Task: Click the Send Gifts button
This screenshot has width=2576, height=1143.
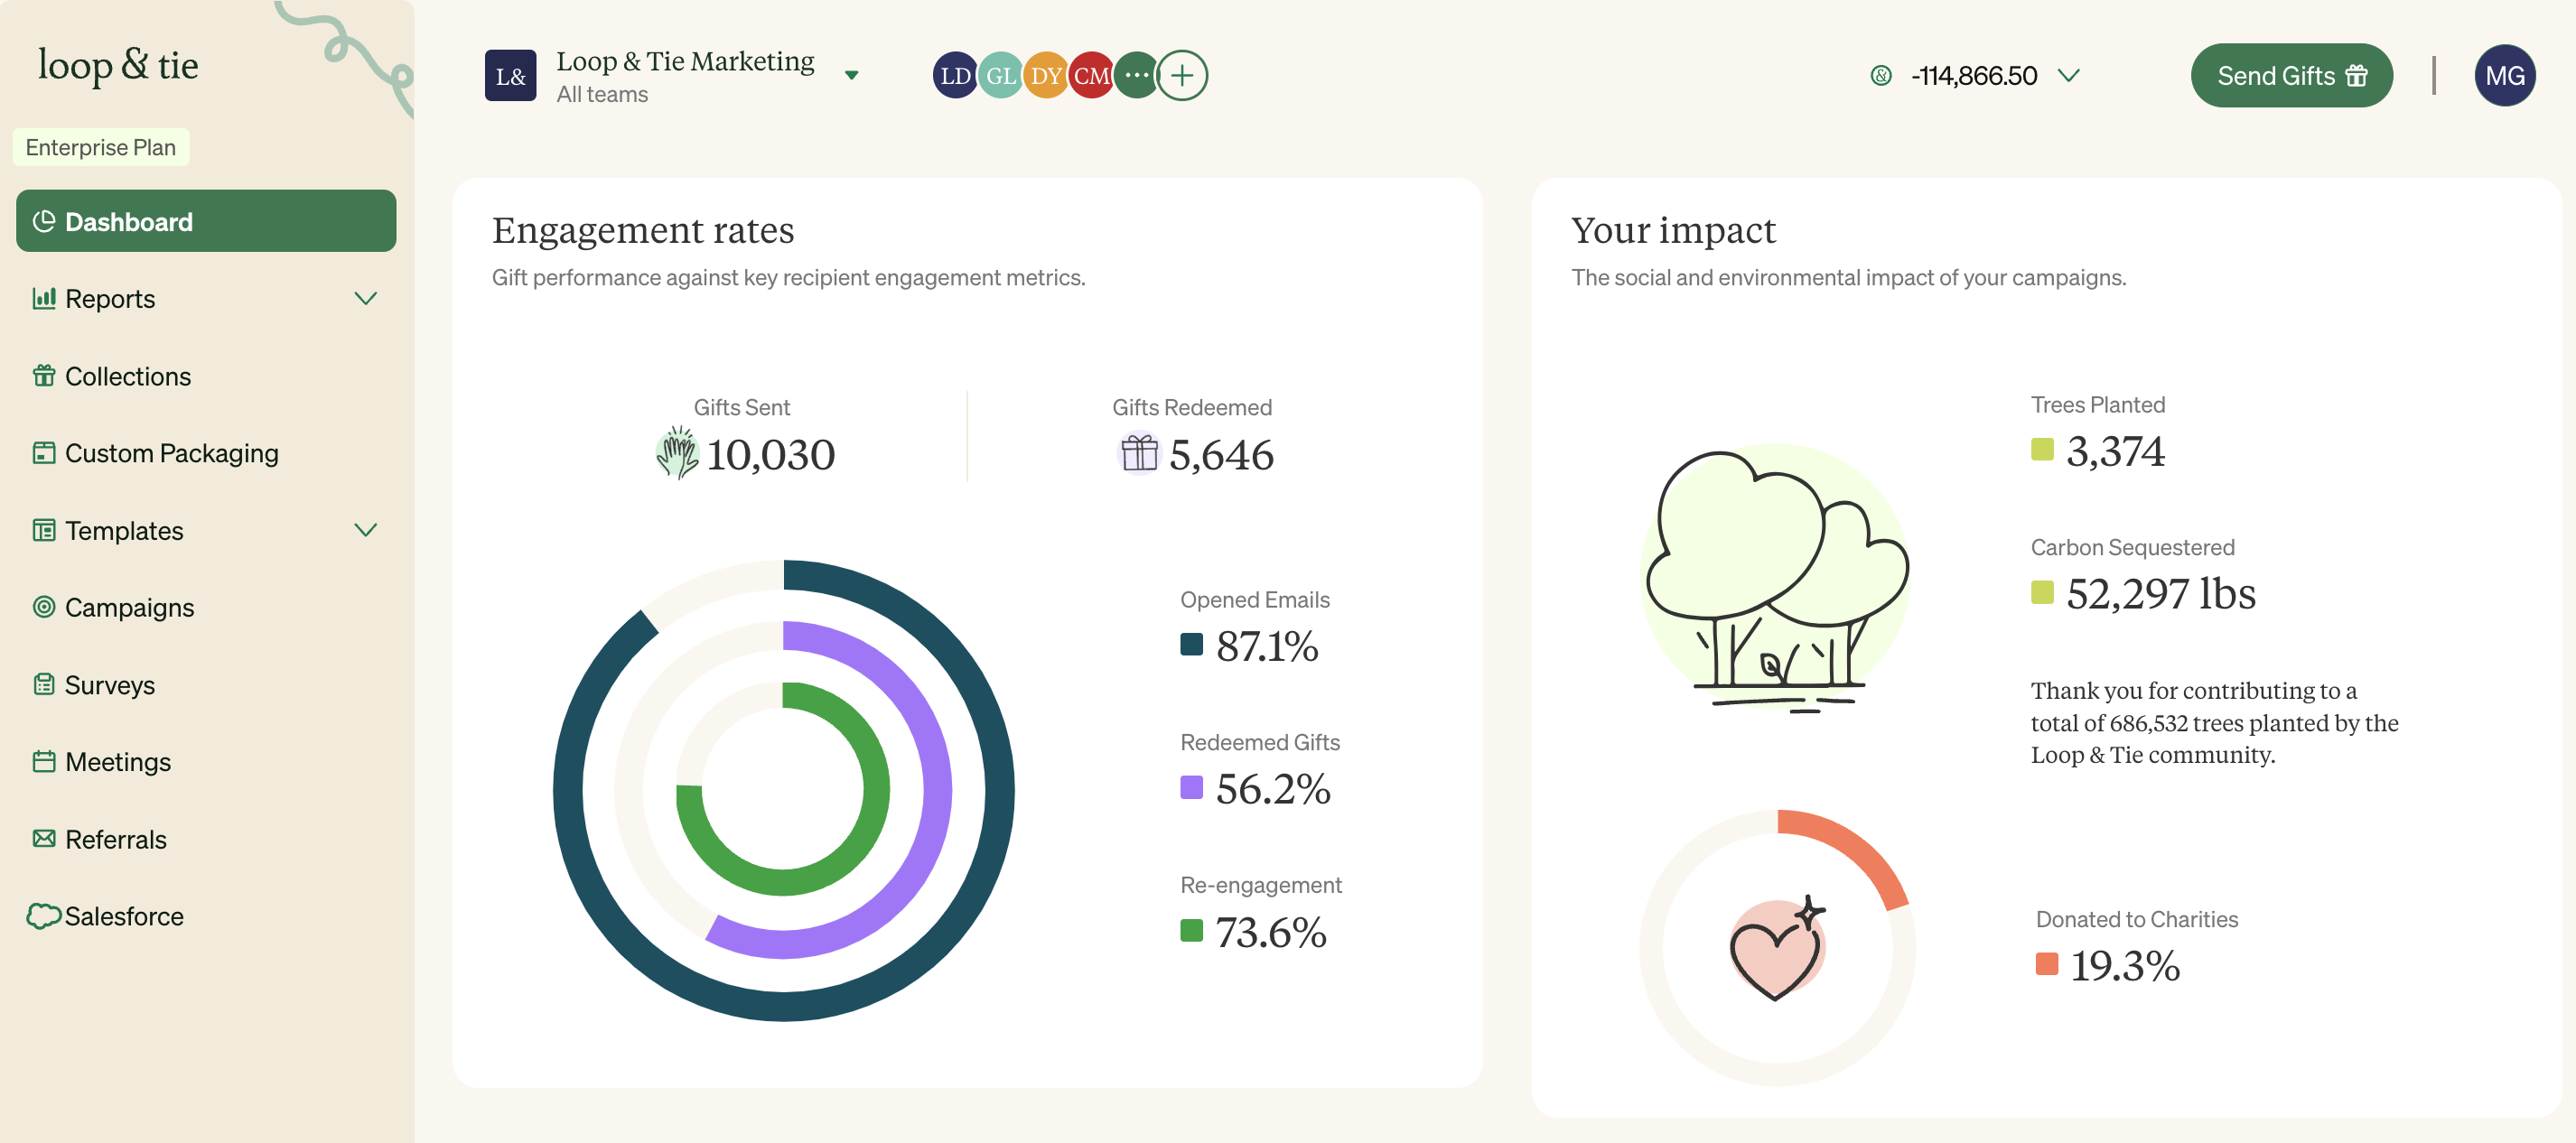Action: [2290, 76]
